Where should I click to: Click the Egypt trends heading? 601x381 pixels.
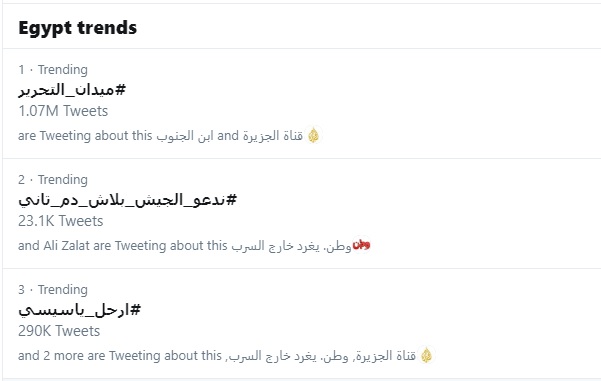(x=78, y=28)
